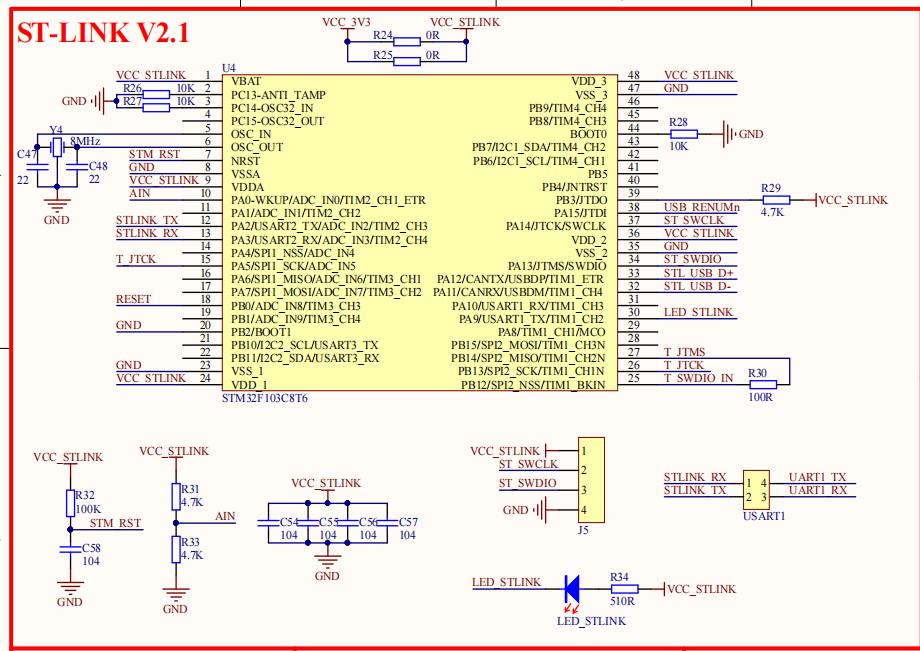Click the "PB3/JTDO" pin name
Viewport: 920px width, 651px height.
581,200
